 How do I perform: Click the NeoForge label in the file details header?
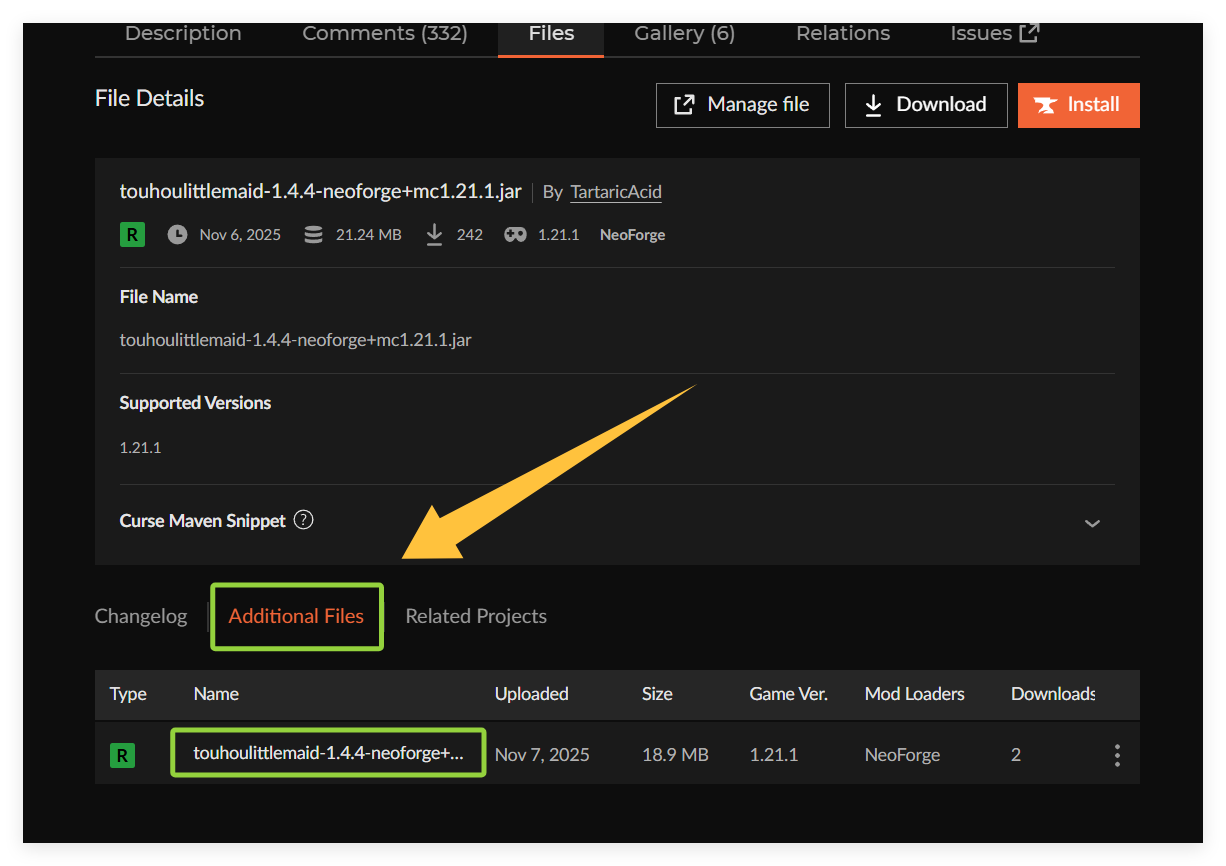pyautogui.click(x=632, y=235)
